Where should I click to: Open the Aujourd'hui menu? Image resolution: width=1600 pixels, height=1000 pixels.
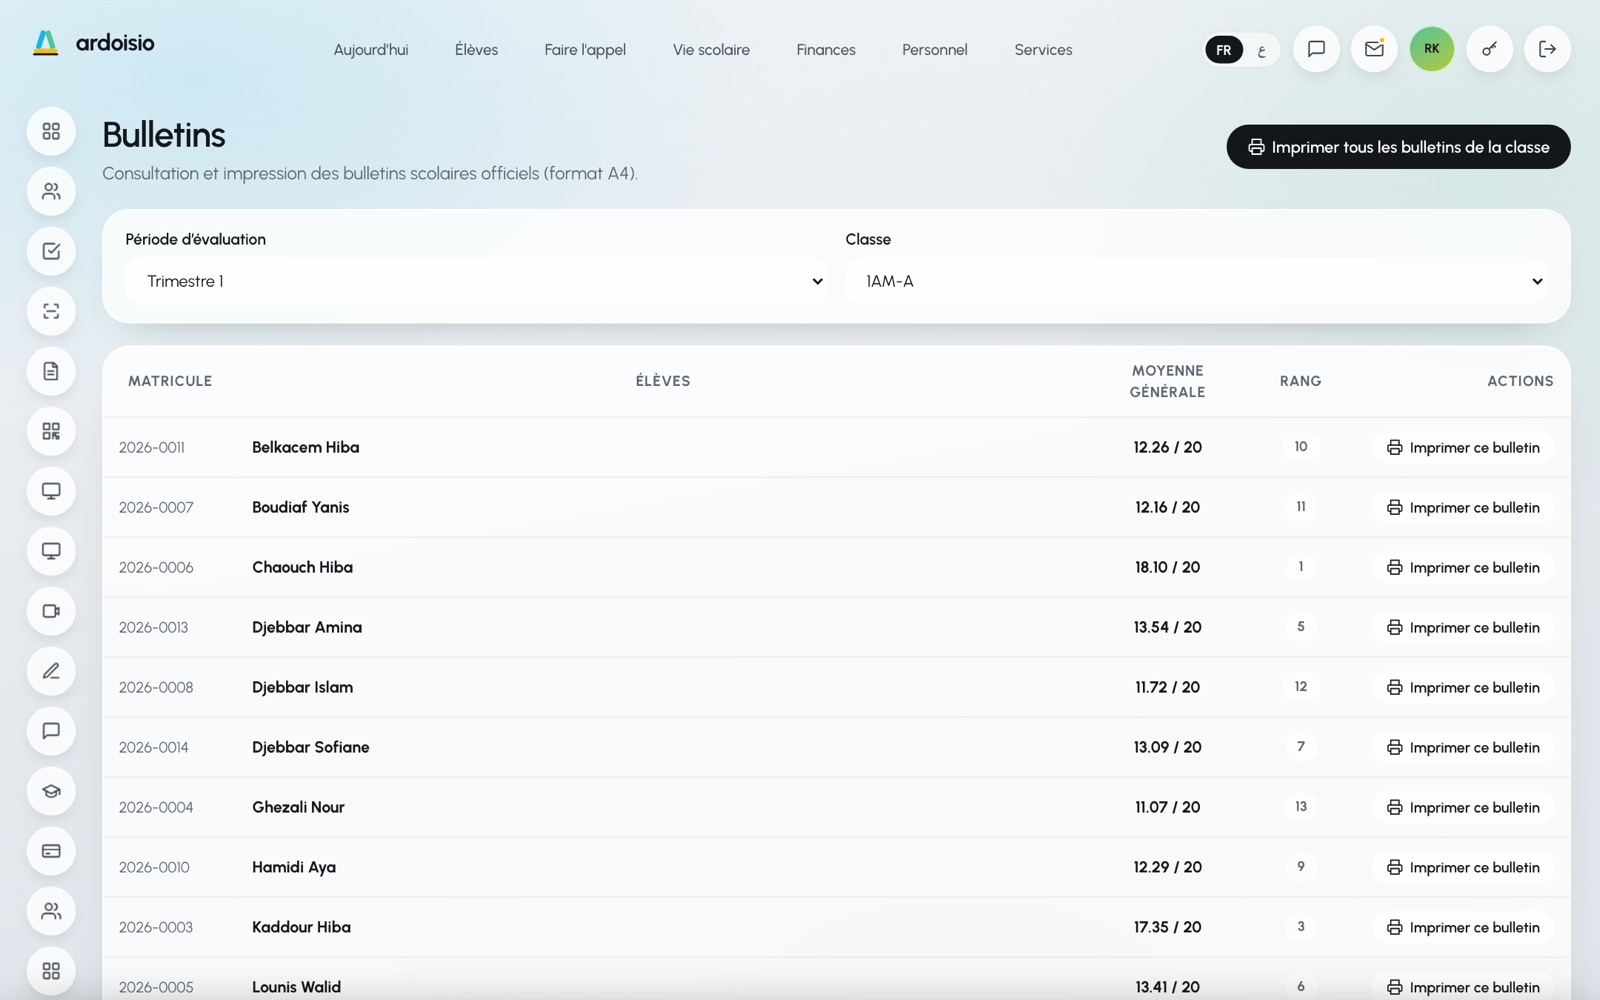pyautogui.click(x=371, y=50)
